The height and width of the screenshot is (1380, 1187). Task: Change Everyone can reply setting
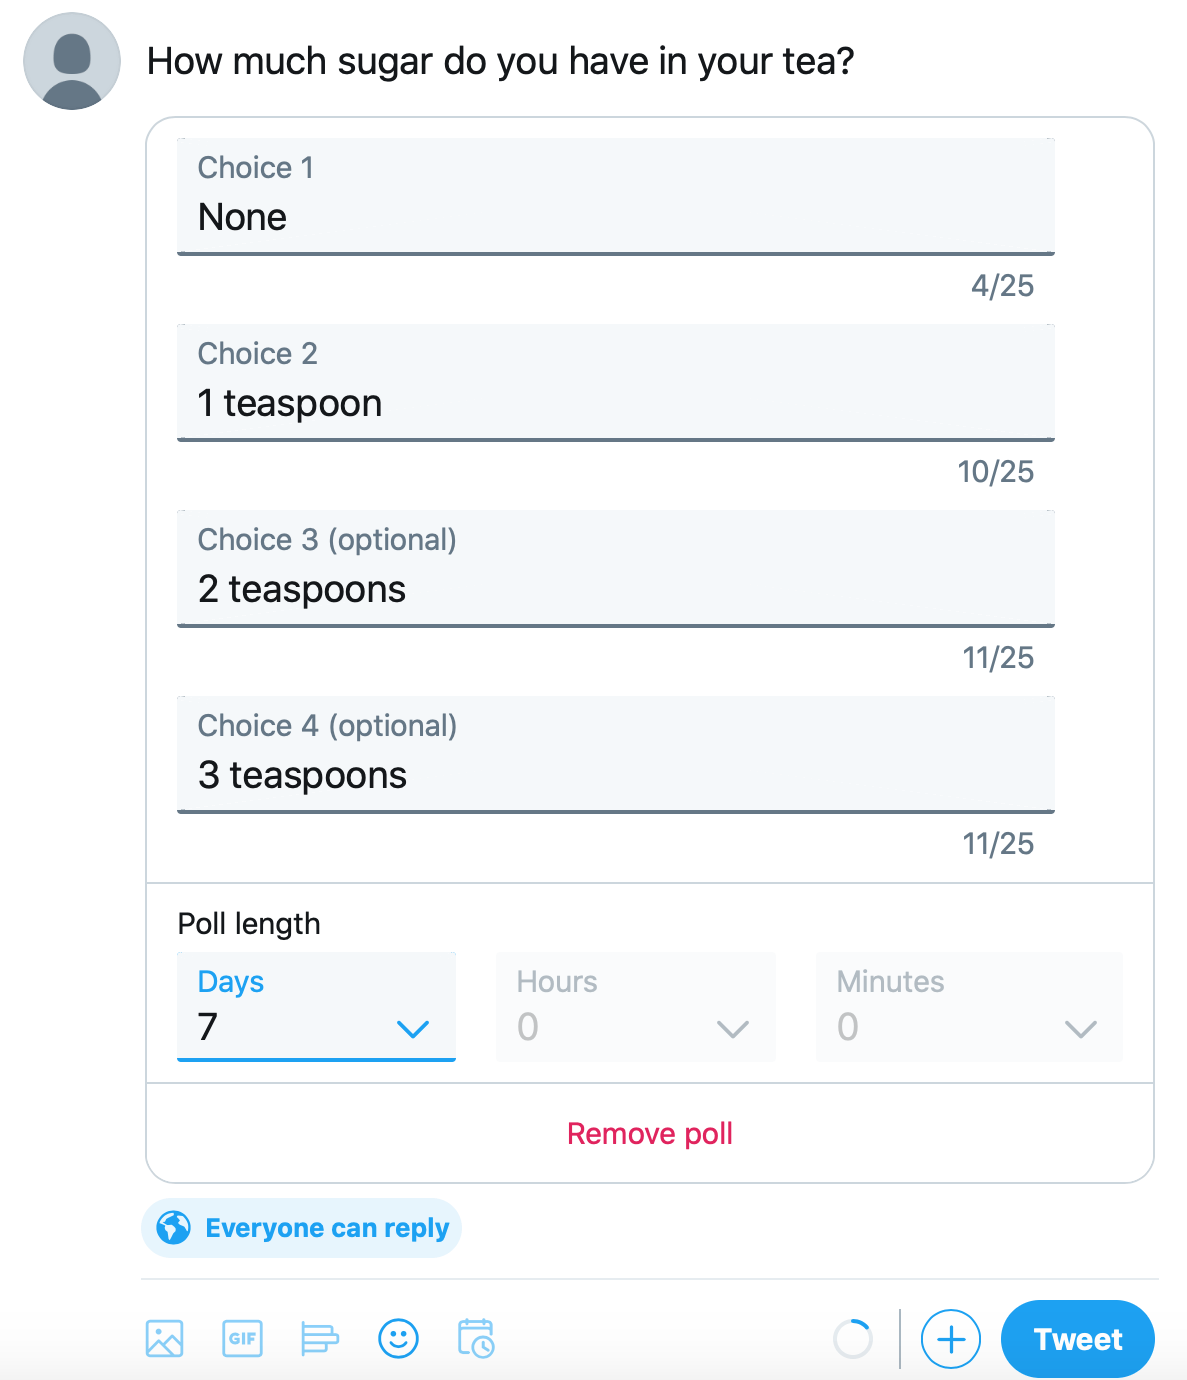[x=301, y=1228]
